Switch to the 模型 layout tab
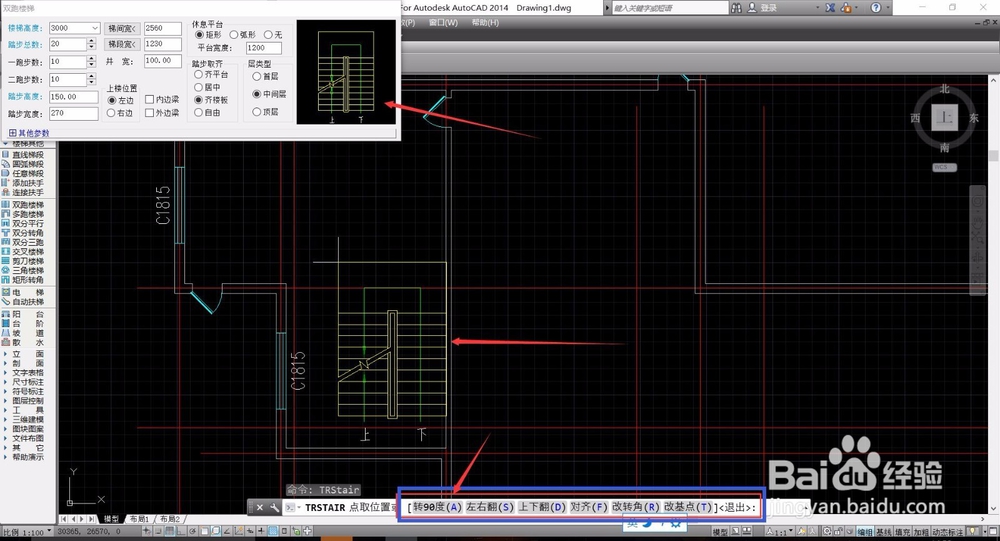This screenshot has height=541, width=1000. 111,519
